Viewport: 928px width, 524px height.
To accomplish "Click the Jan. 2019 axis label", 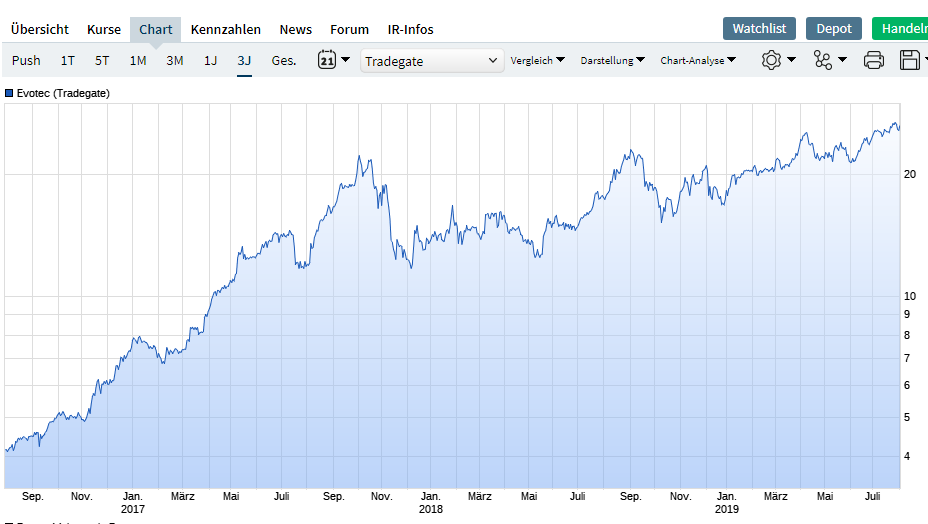I will pyautogui.click(x=727, y=503).
